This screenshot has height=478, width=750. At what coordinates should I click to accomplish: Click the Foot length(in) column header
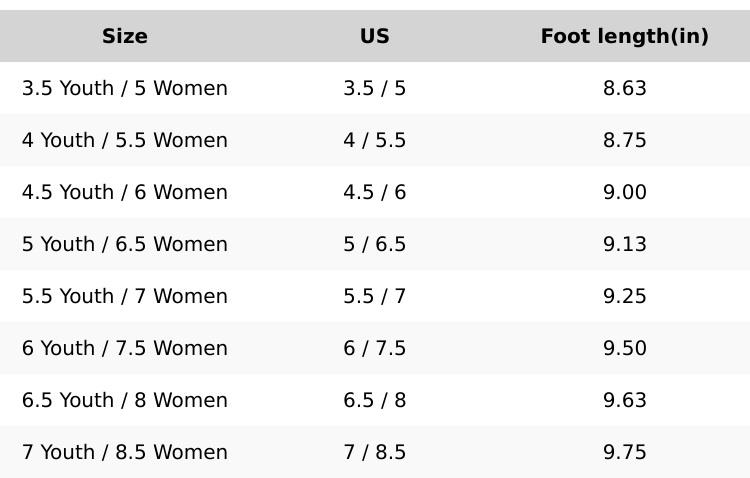(x=624, y=37)
